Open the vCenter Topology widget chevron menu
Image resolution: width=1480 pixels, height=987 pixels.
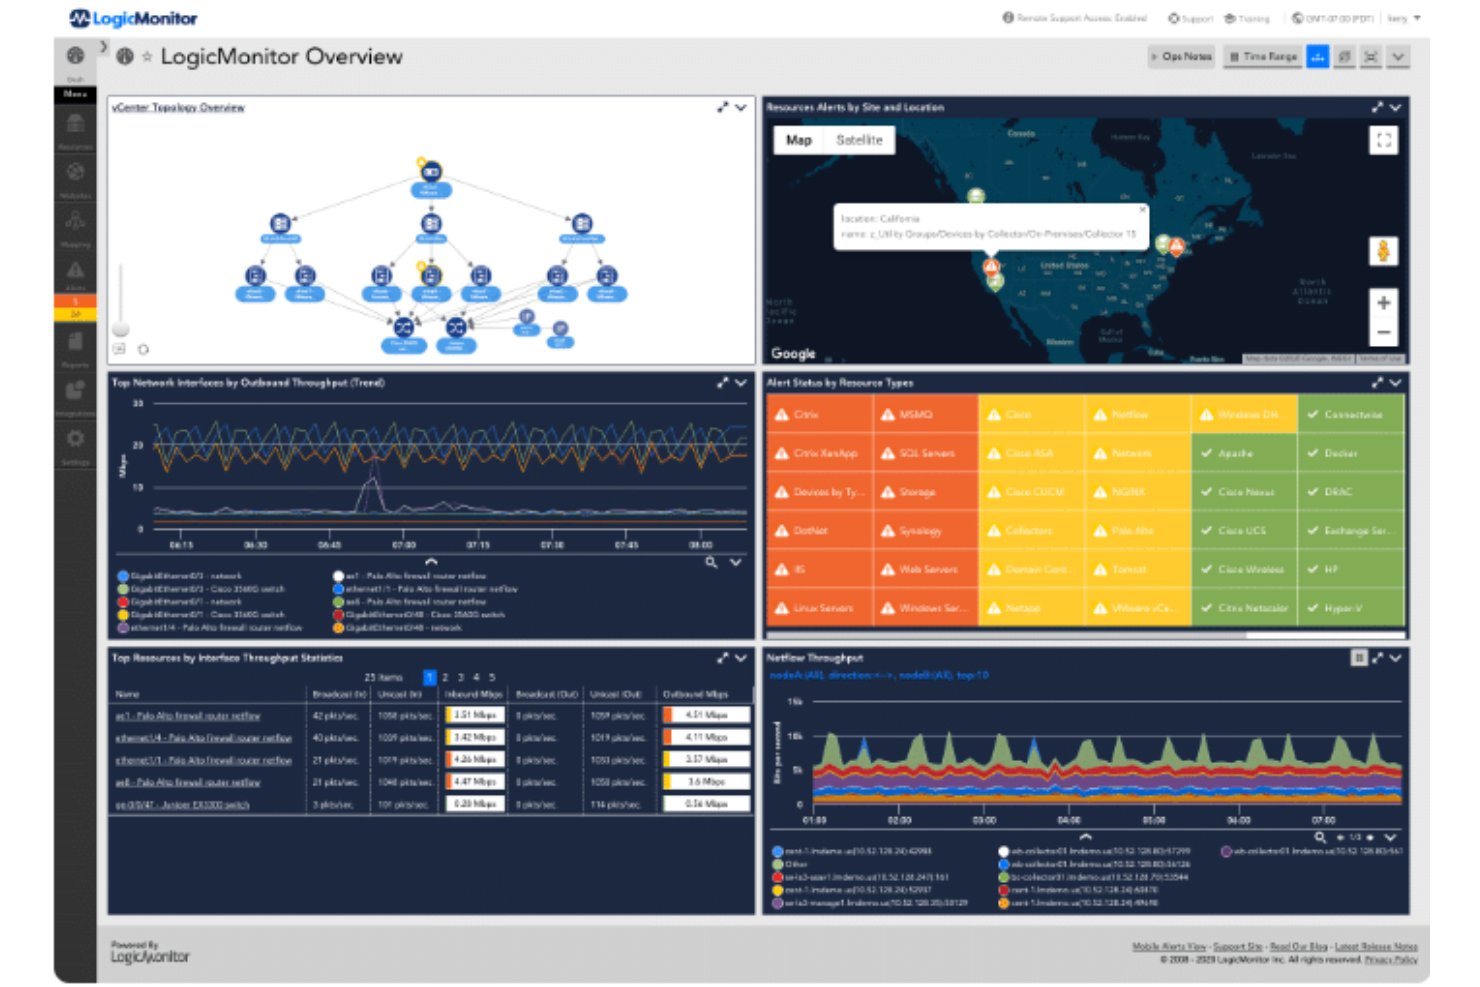(741, 107)
